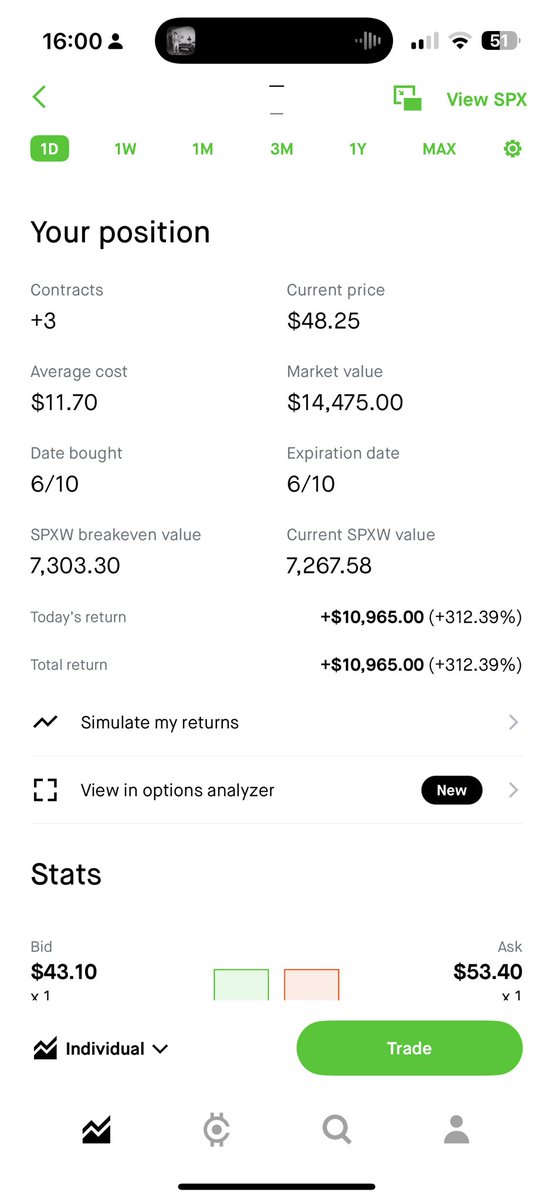
Task: Open the search tab icon
Action: point(337,1131)
